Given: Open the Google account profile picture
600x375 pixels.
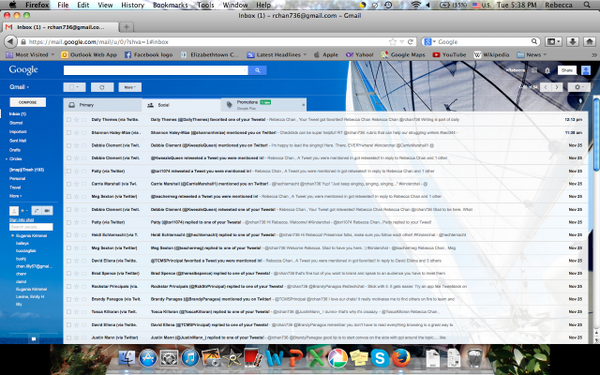Looking at the screenshot, I should click(585, 70).
